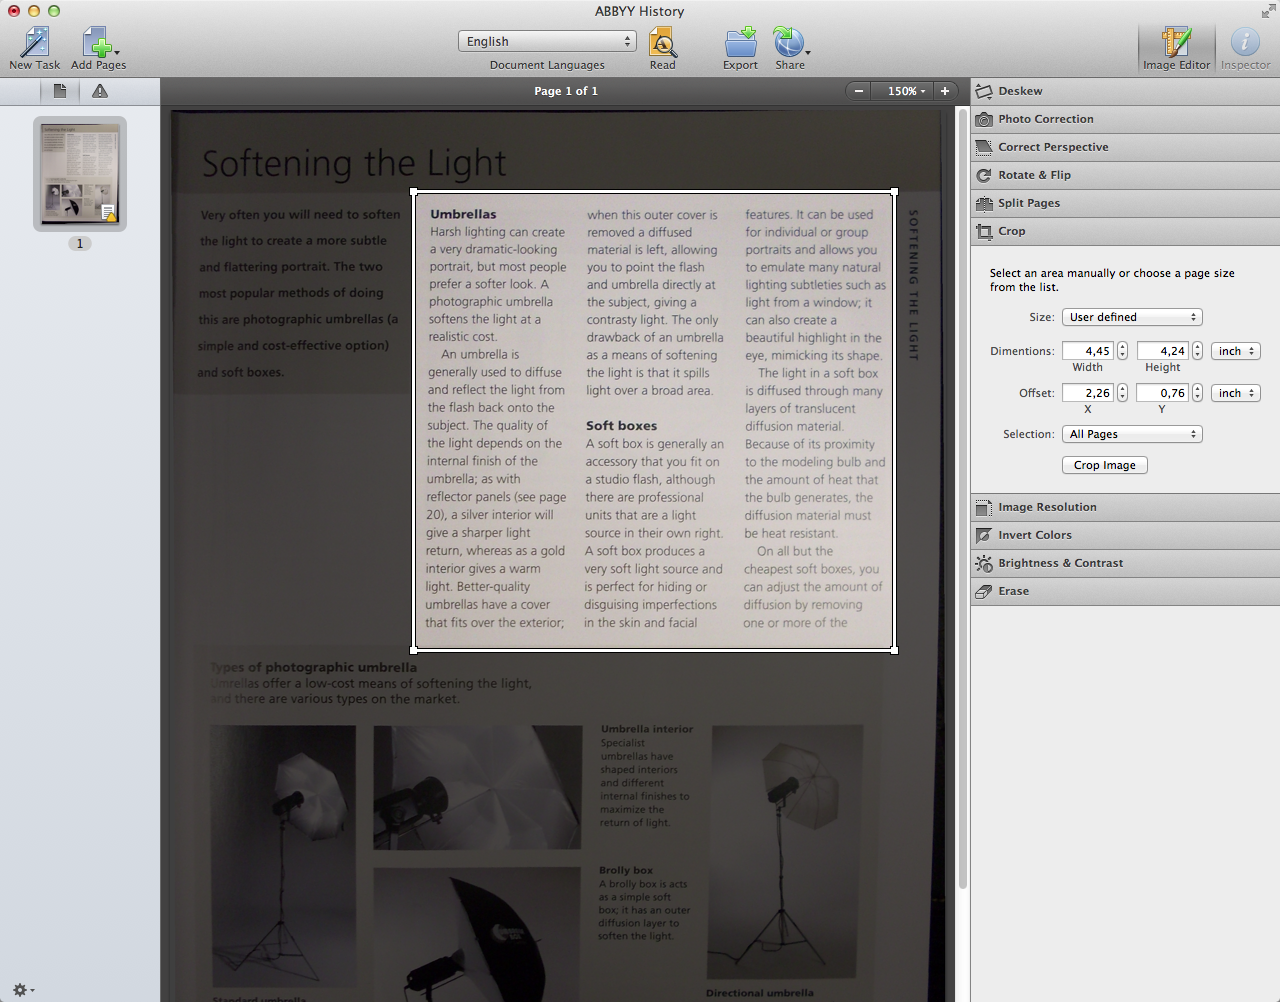The width and height of the screenshot is (1280, 1002).
Task: Click the Read document icon
Action: tap(662, 42)
